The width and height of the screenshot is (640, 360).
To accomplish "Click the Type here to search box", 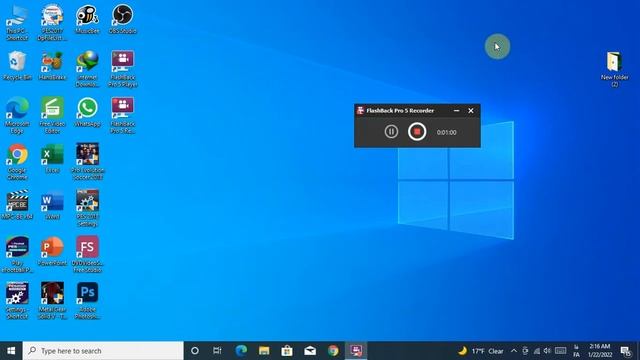I will (x=103, y=351).
